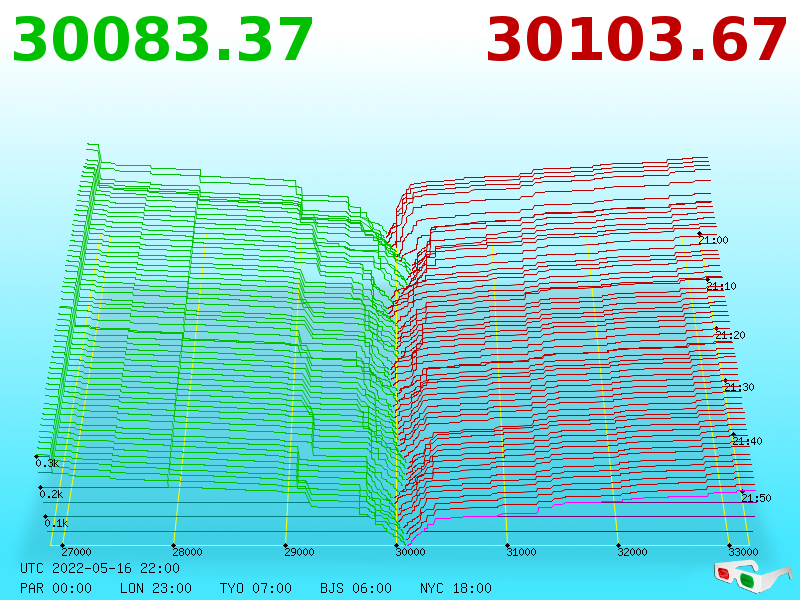Click the 21:30 time axis marker
This screenshot has width=800, height=600.
point(739,387)
